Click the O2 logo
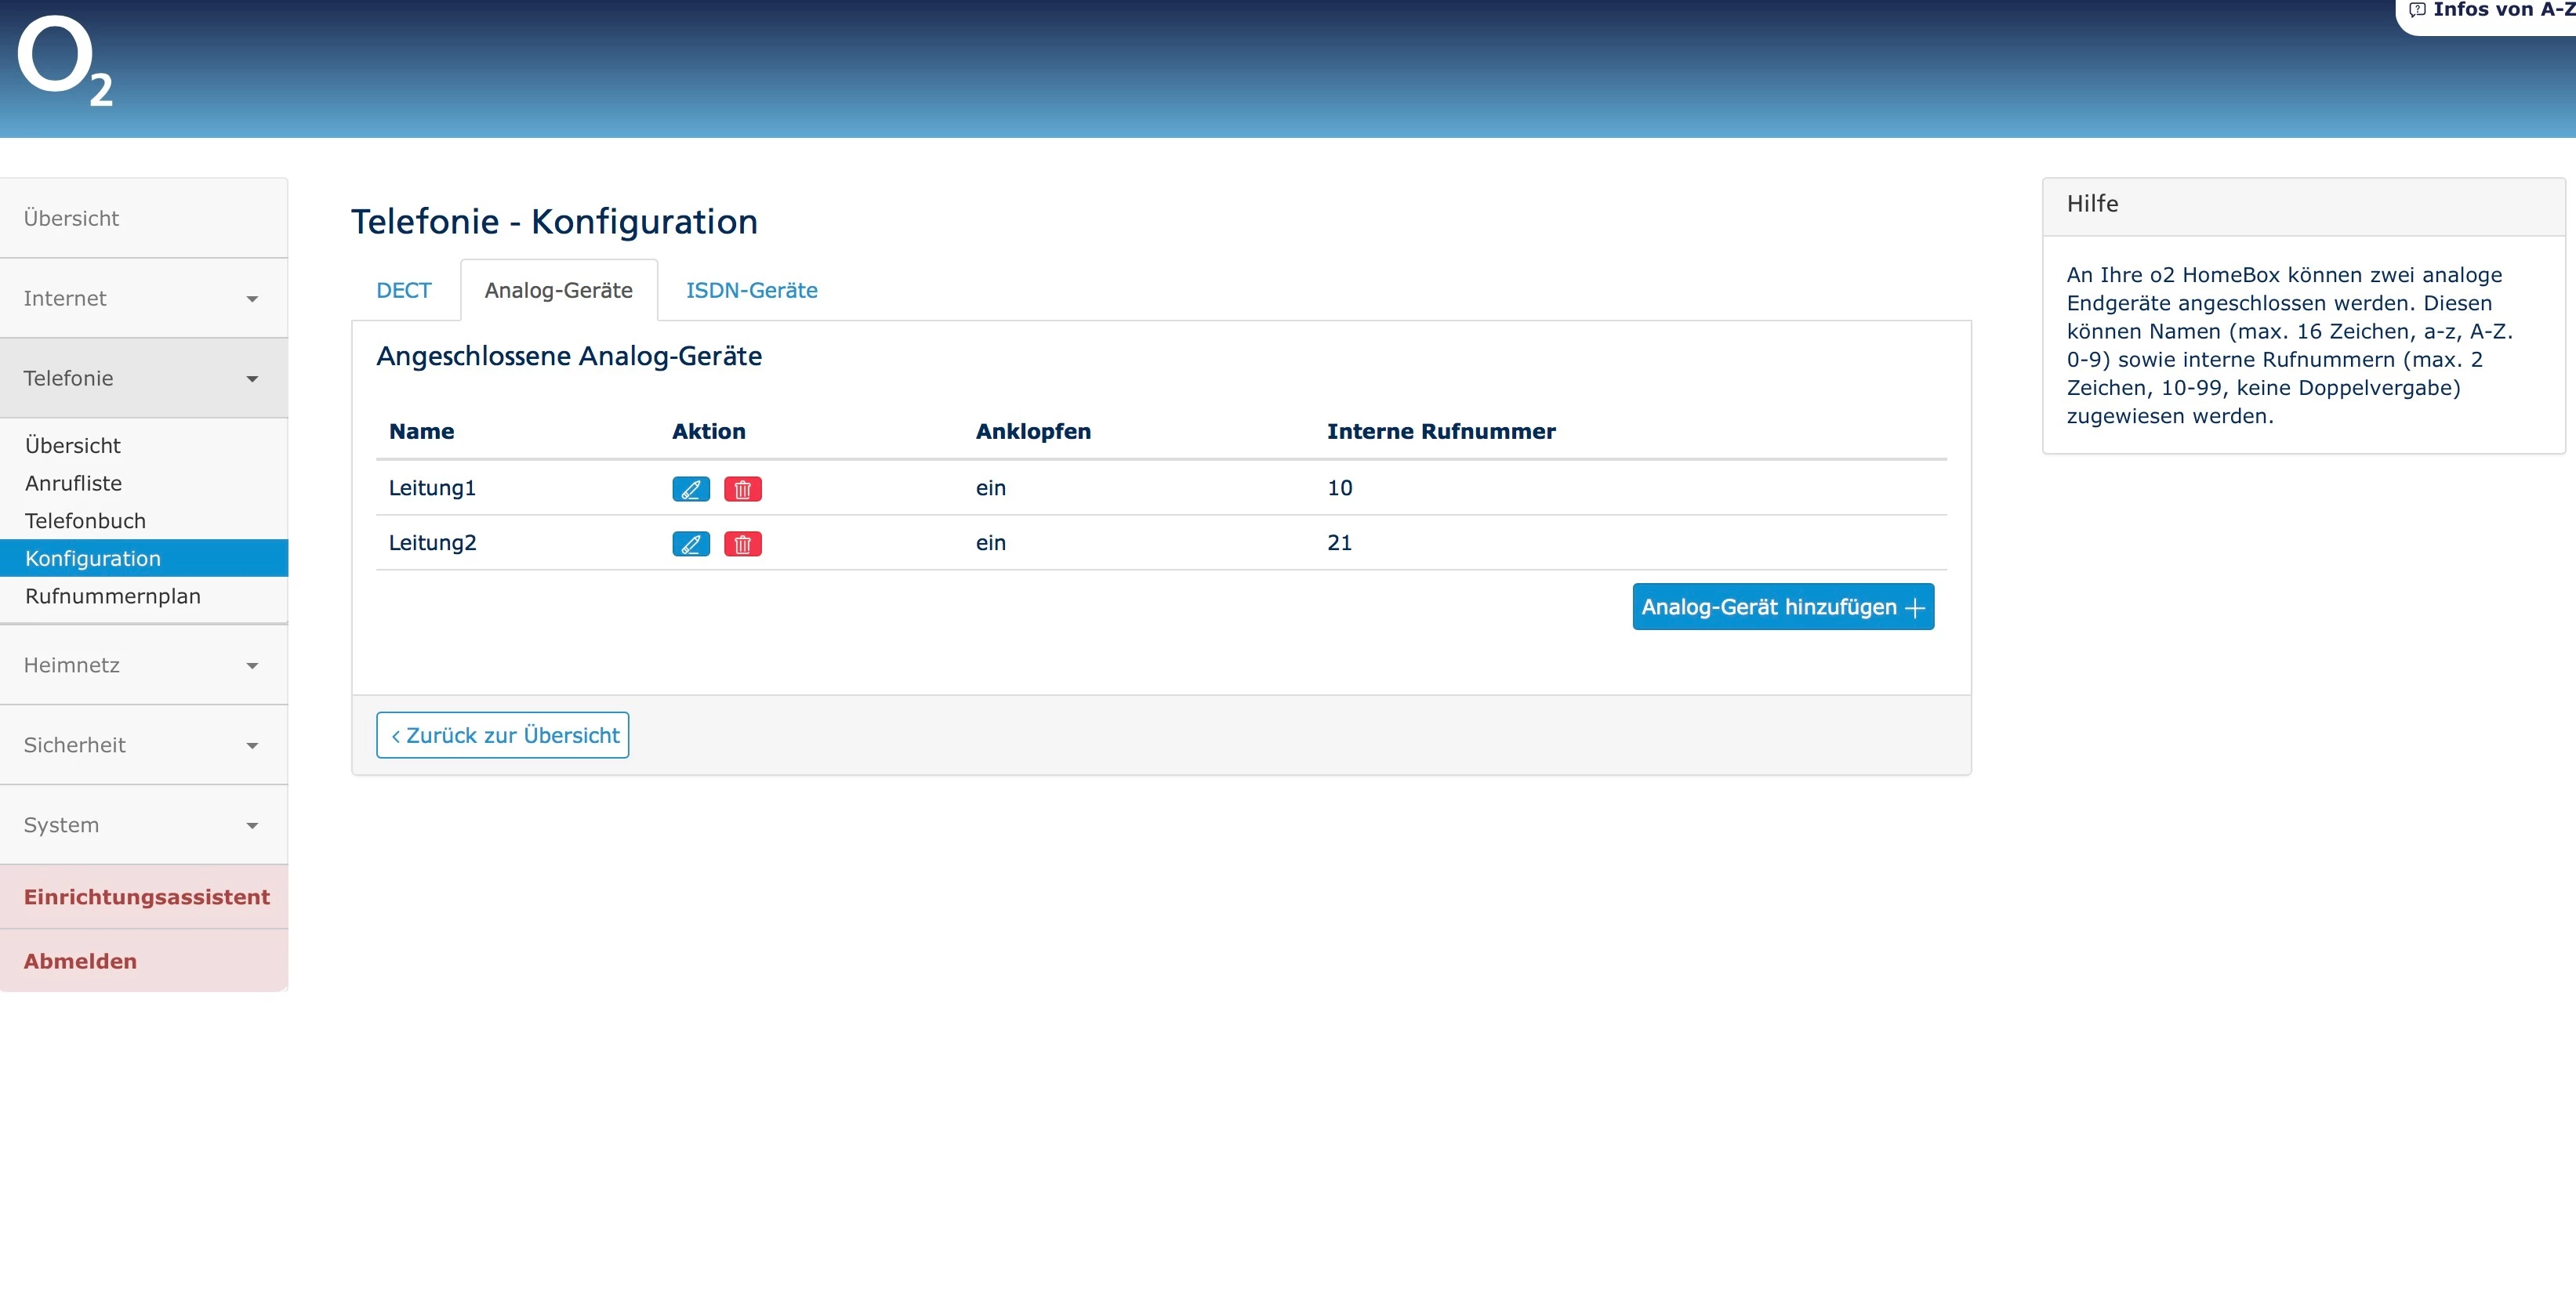 (65, 62)
